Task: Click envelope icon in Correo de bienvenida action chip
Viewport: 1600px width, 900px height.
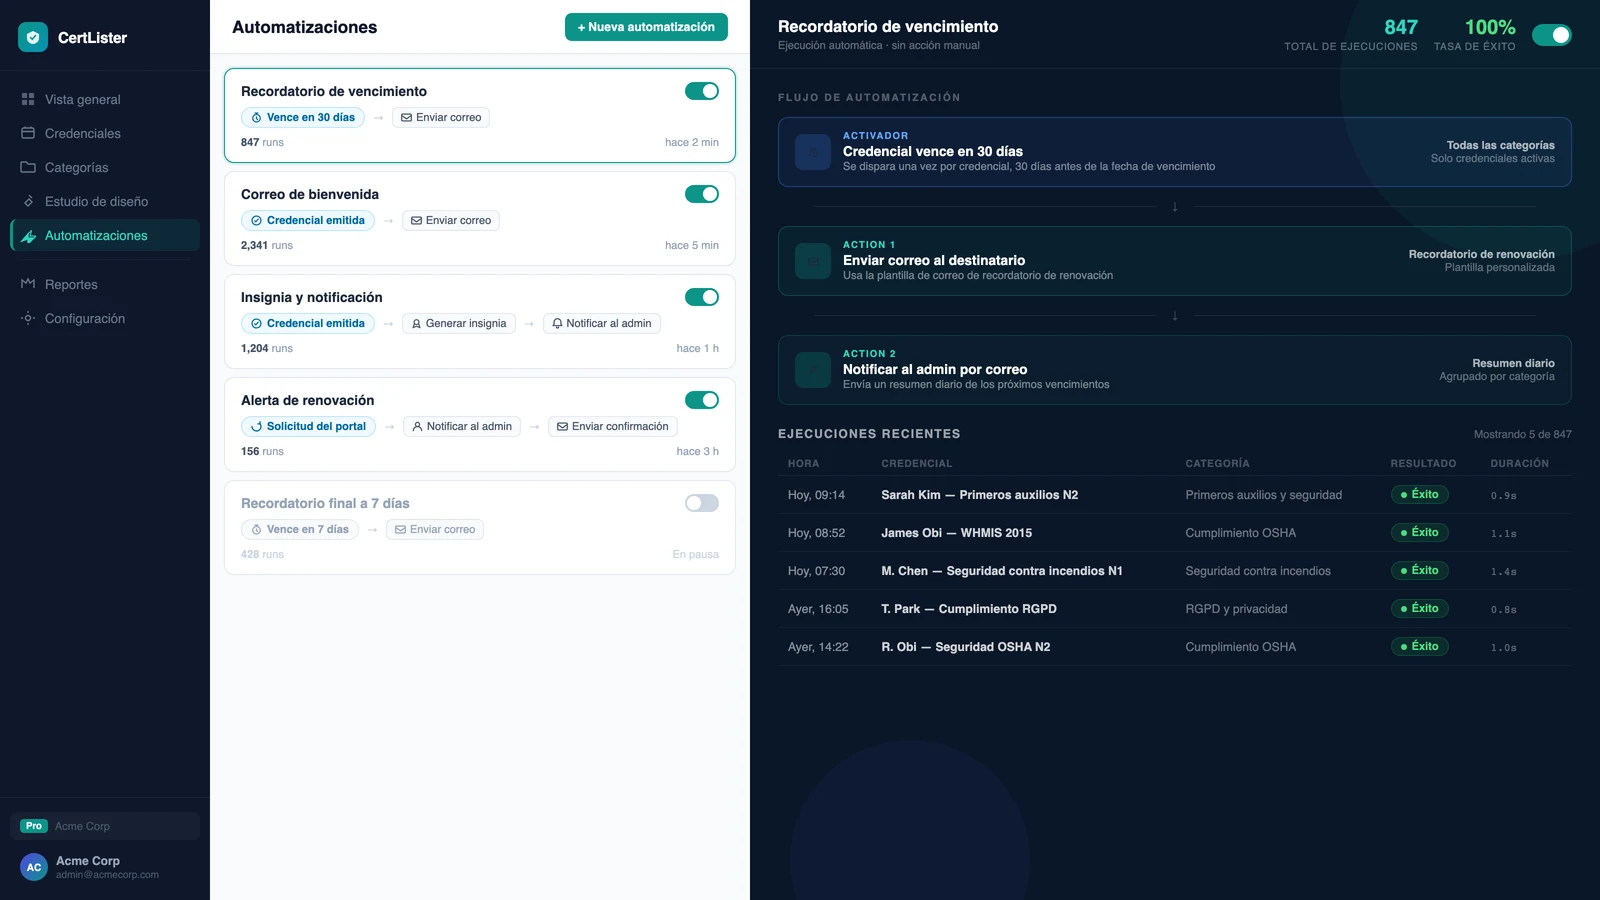Action: pyautogui.click(x=416, y=221)
